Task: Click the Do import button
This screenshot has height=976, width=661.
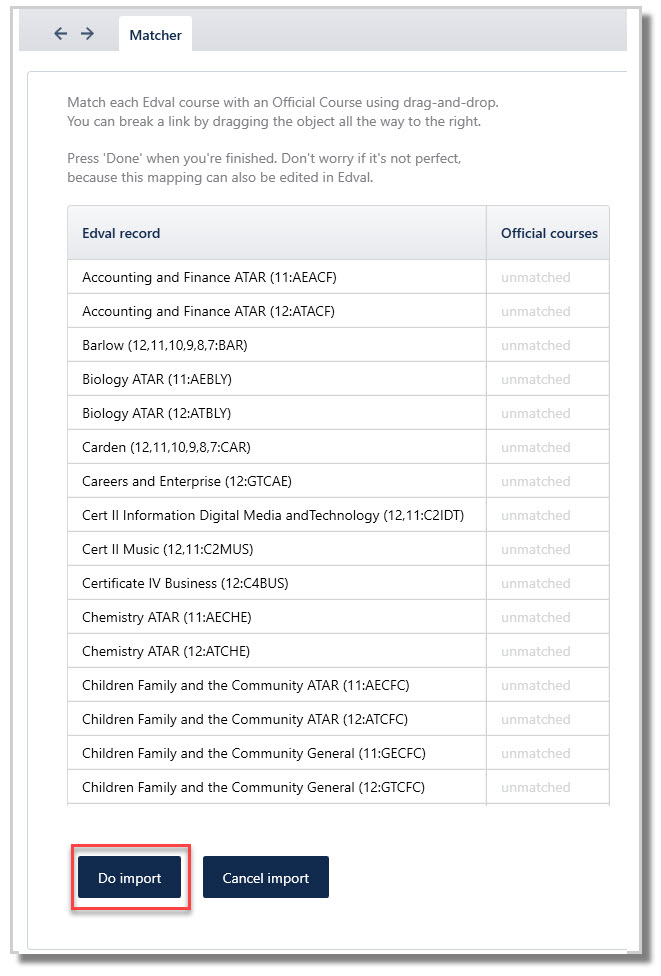Action: [129, 877]
